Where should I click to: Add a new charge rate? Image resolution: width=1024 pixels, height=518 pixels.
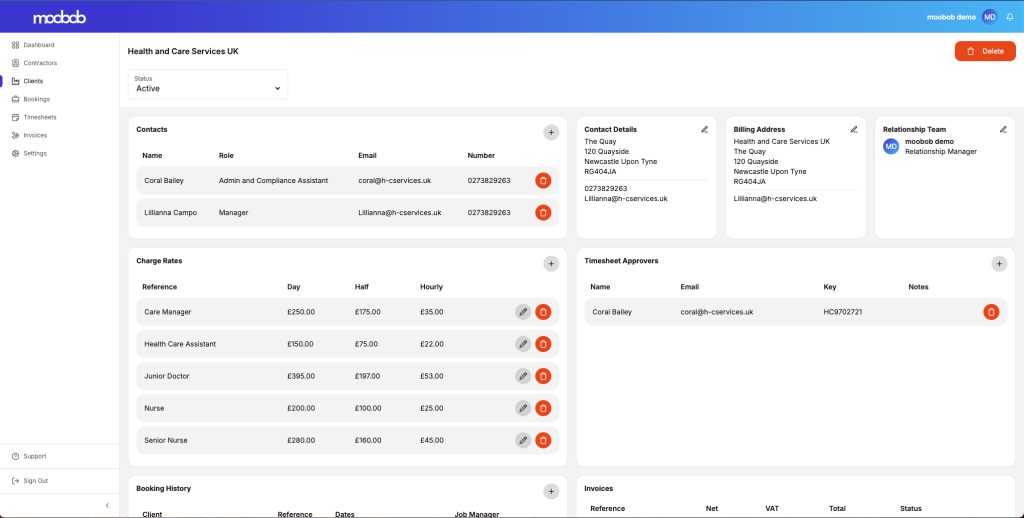tap(551, 264)
